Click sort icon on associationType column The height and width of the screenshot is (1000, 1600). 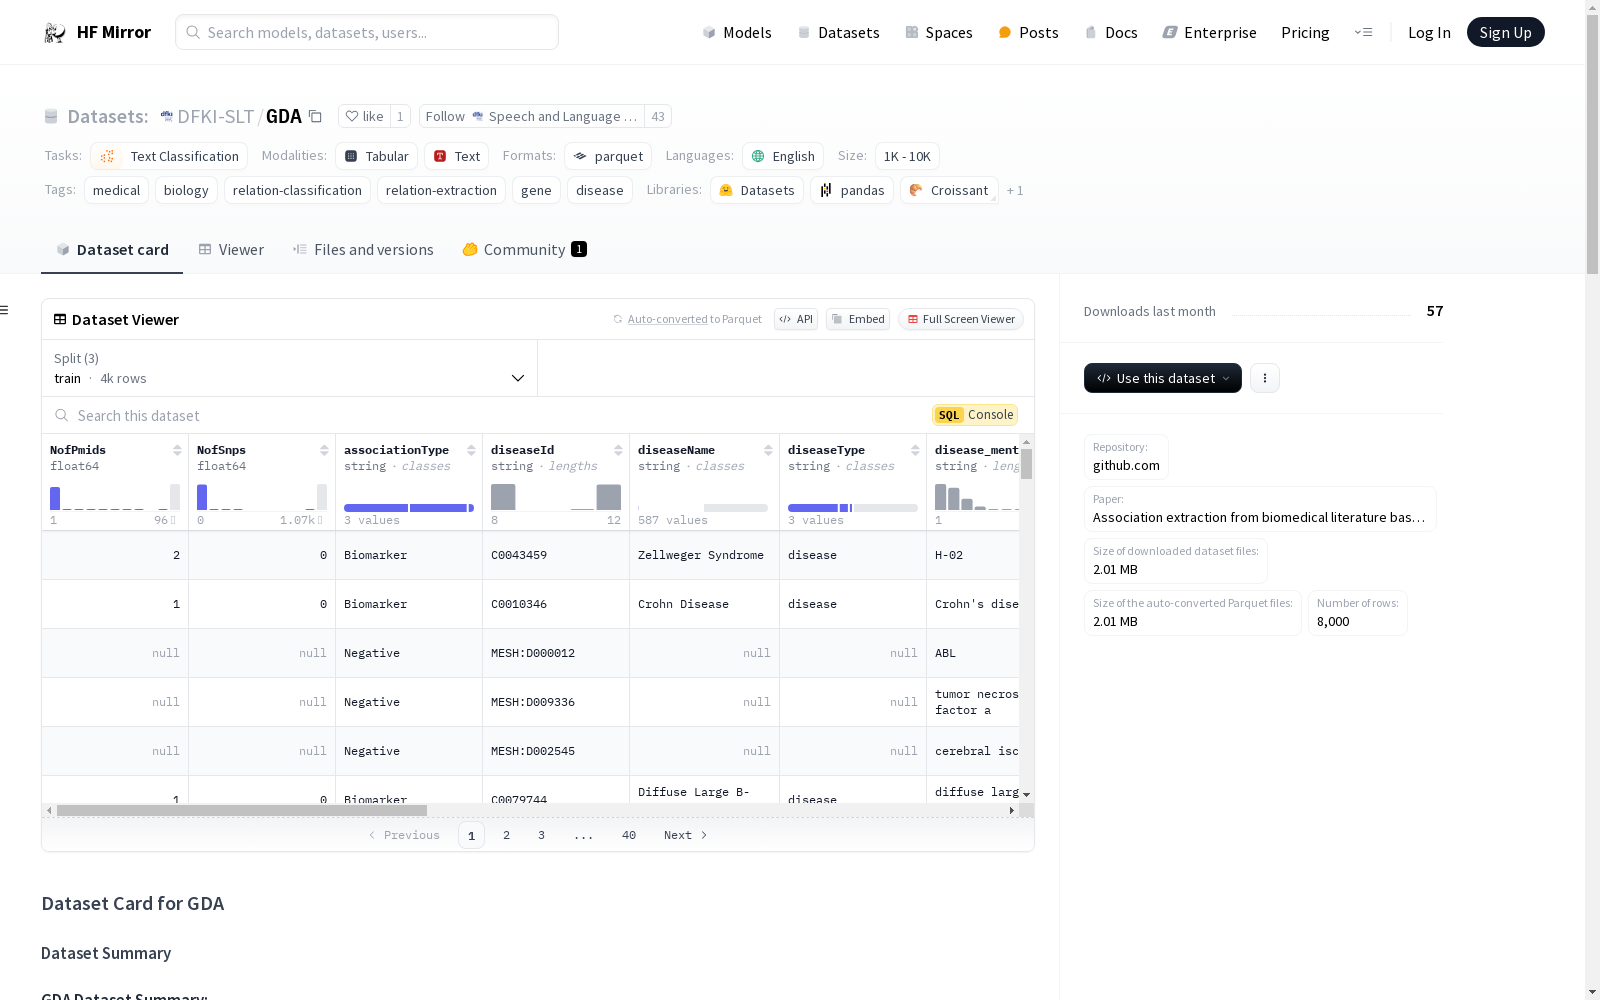pos(471,451)
